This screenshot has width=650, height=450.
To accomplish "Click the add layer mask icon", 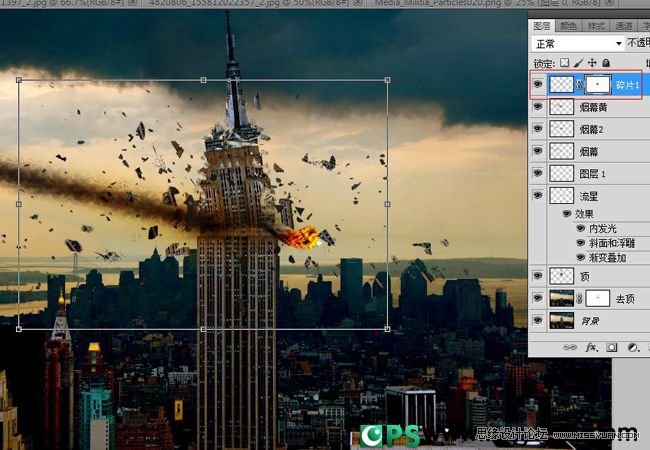I will click(x=611, y=348).
